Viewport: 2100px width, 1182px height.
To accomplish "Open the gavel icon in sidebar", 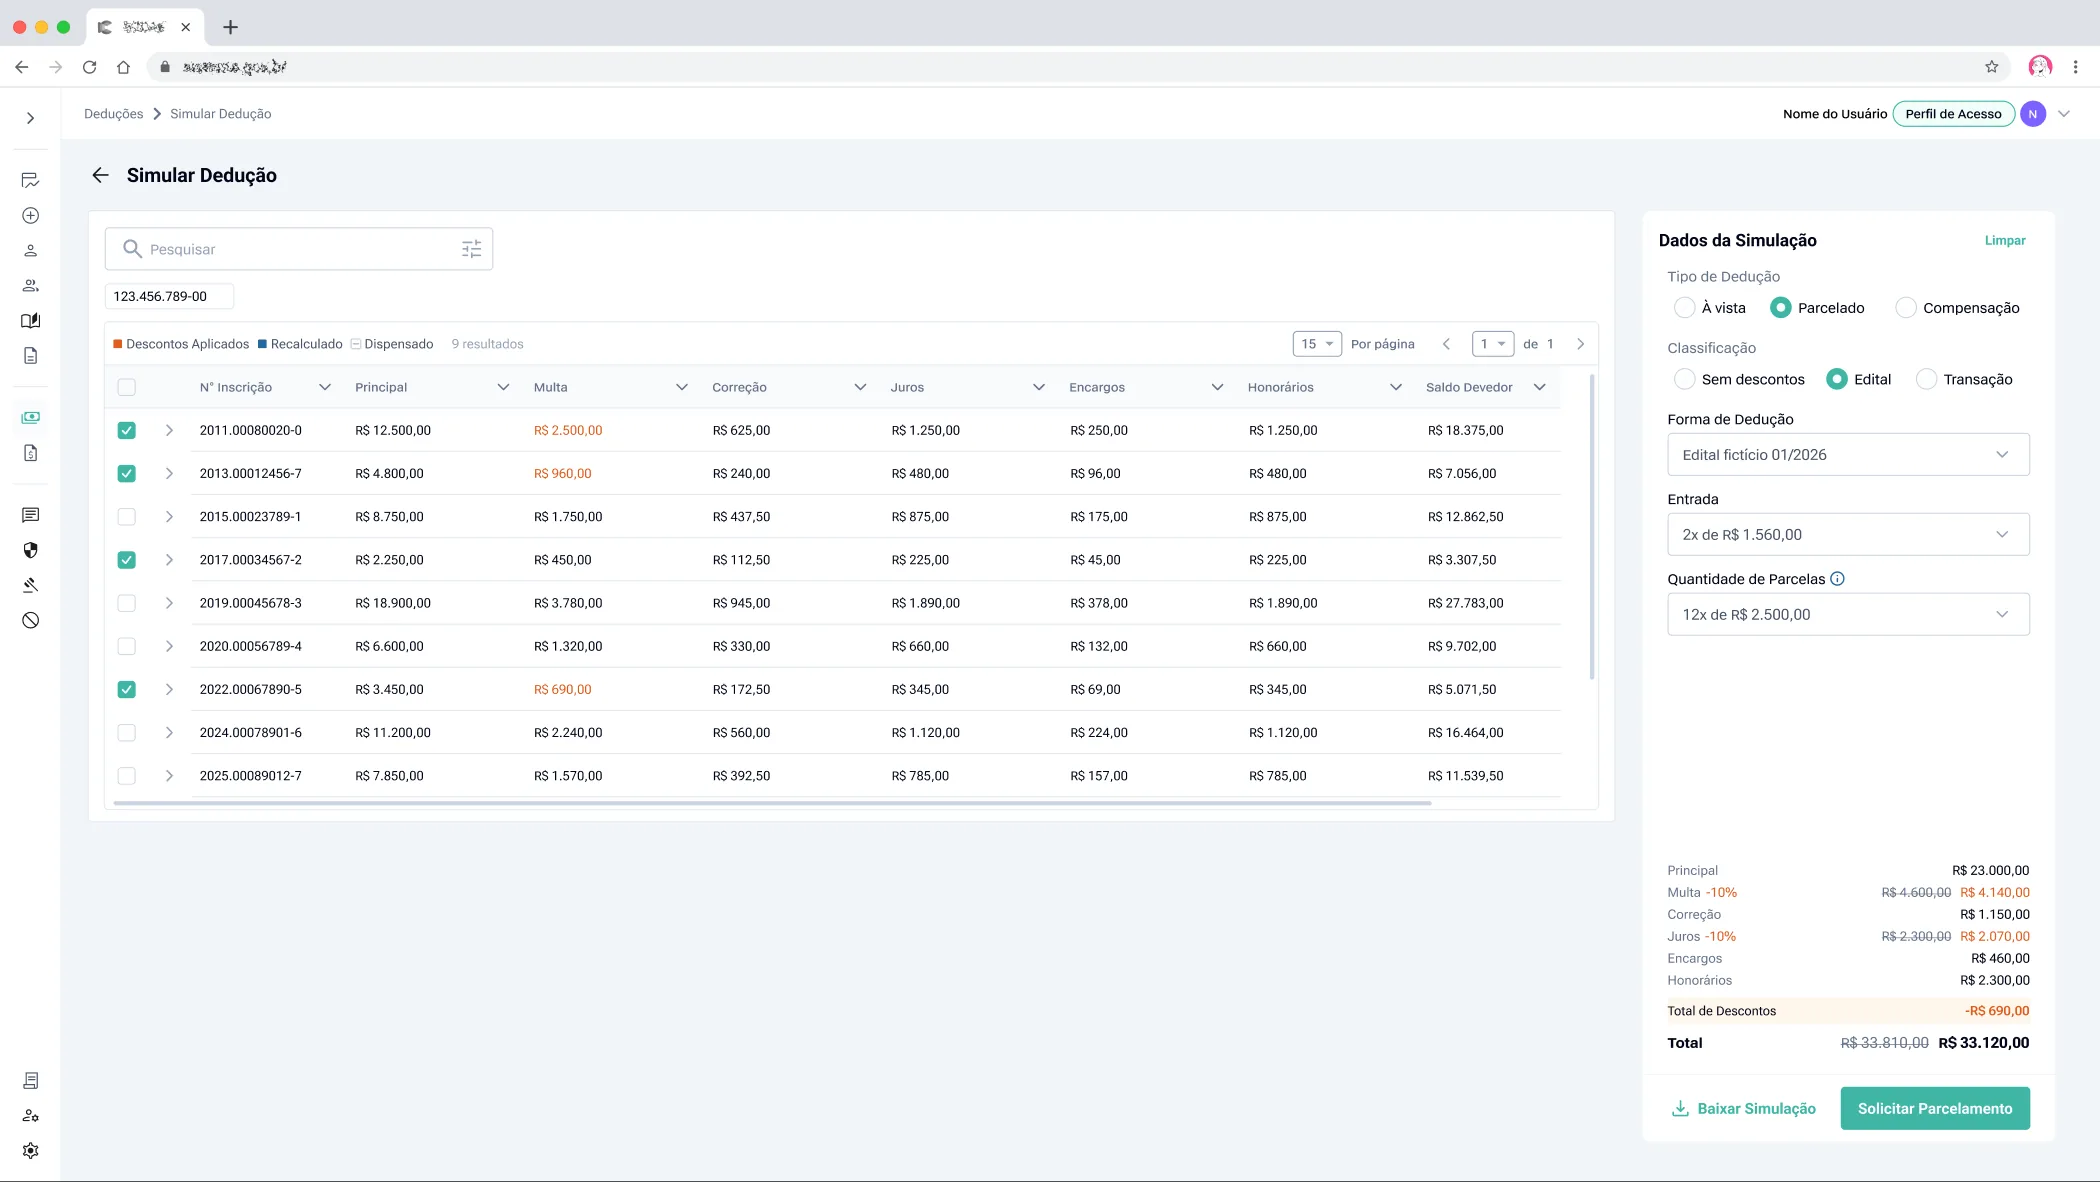I will pyautogui.click(x=31, y=585).
